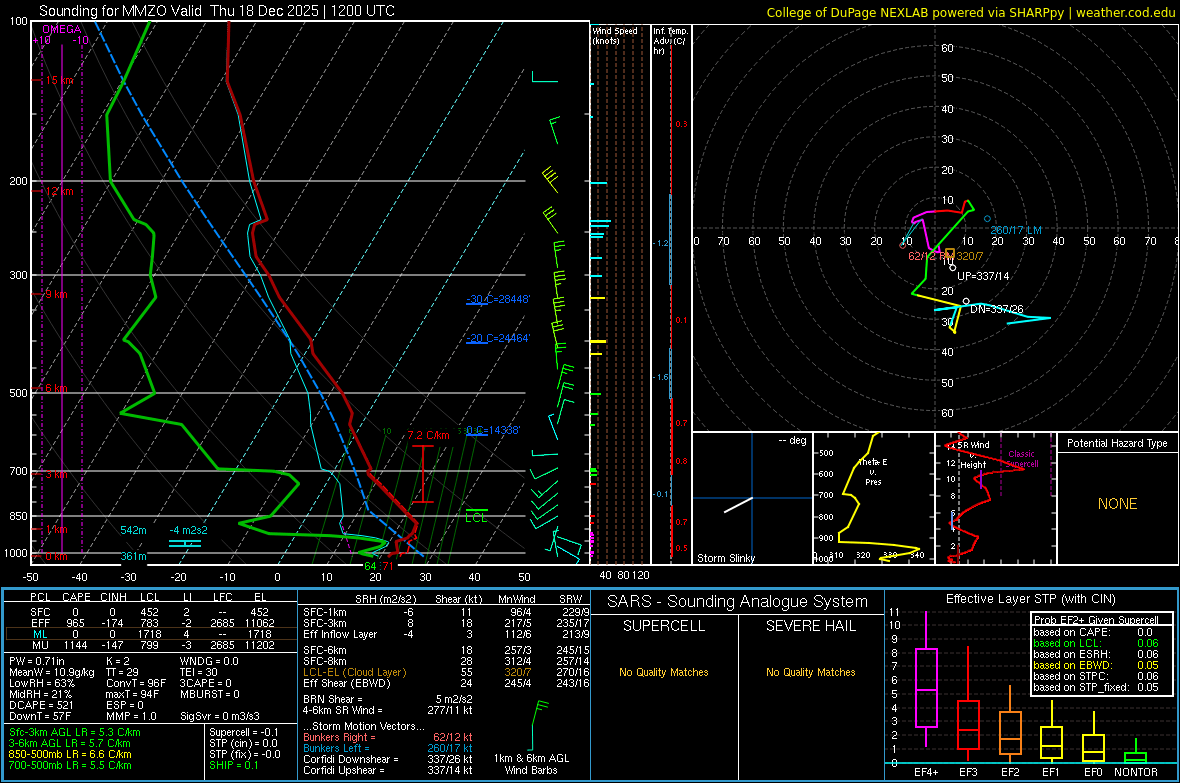Click the SEVERE HAIL column header

click(x=810, y=626)
